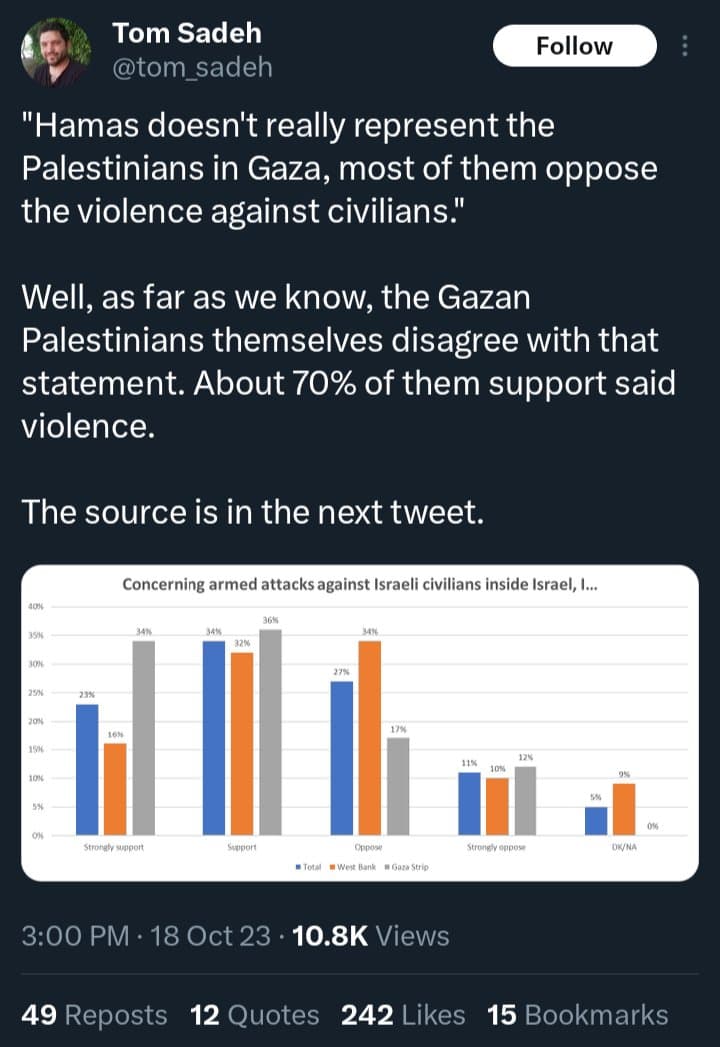The width and height of the screenshot is (720, 1047).
Task: View the 12 Quotes list
Action: (x=255, y=1015)
